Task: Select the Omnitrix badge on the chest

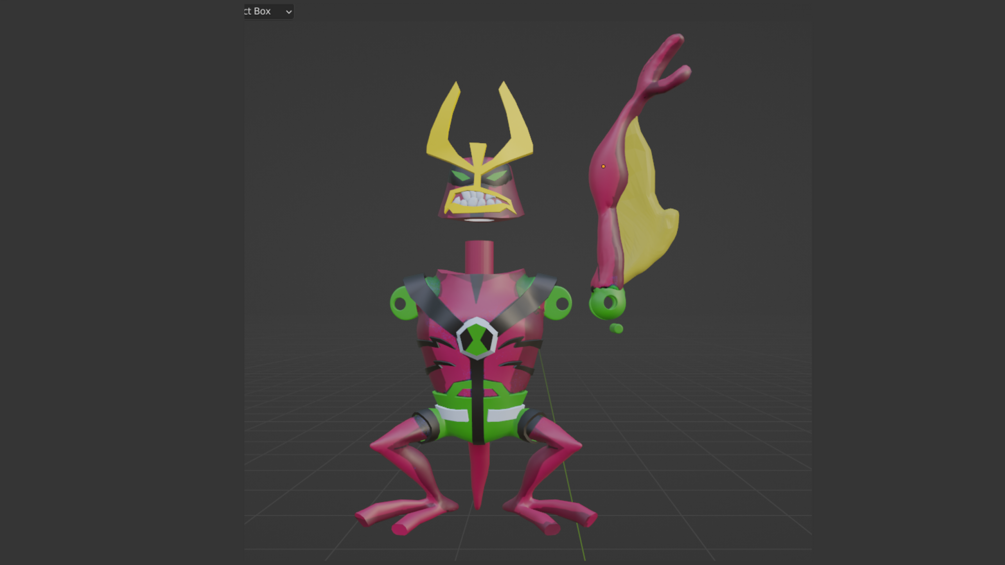Action: [478, 338]
